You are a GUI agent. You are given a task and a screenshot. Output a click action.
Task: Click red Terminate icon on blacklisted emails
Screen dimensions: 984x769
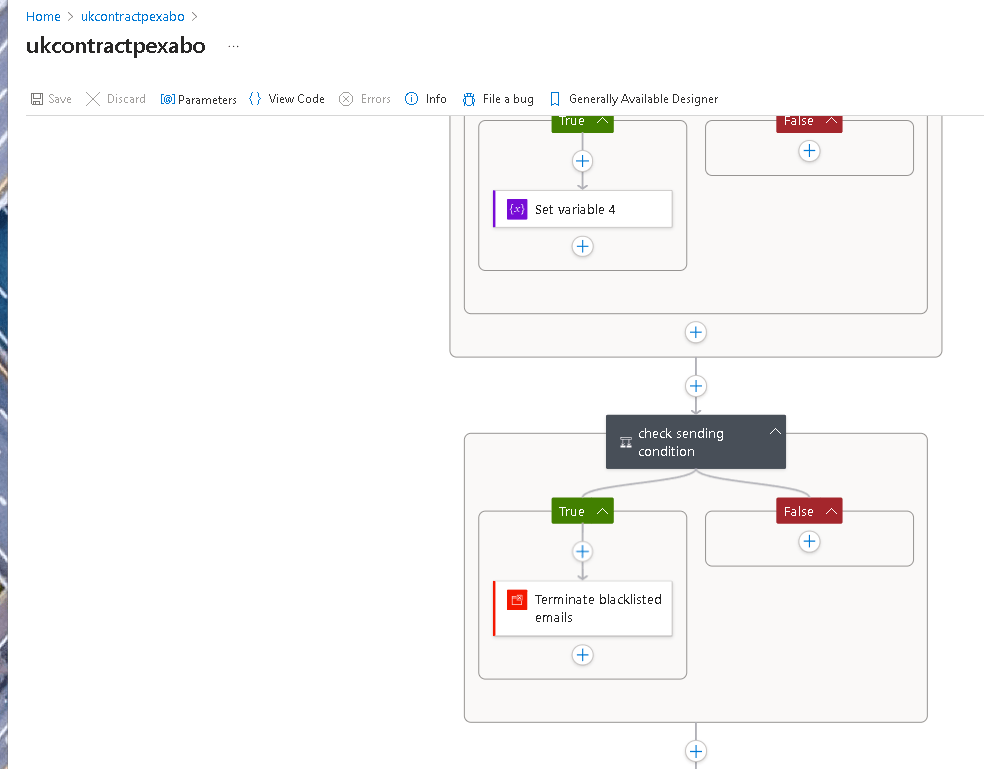516,600
